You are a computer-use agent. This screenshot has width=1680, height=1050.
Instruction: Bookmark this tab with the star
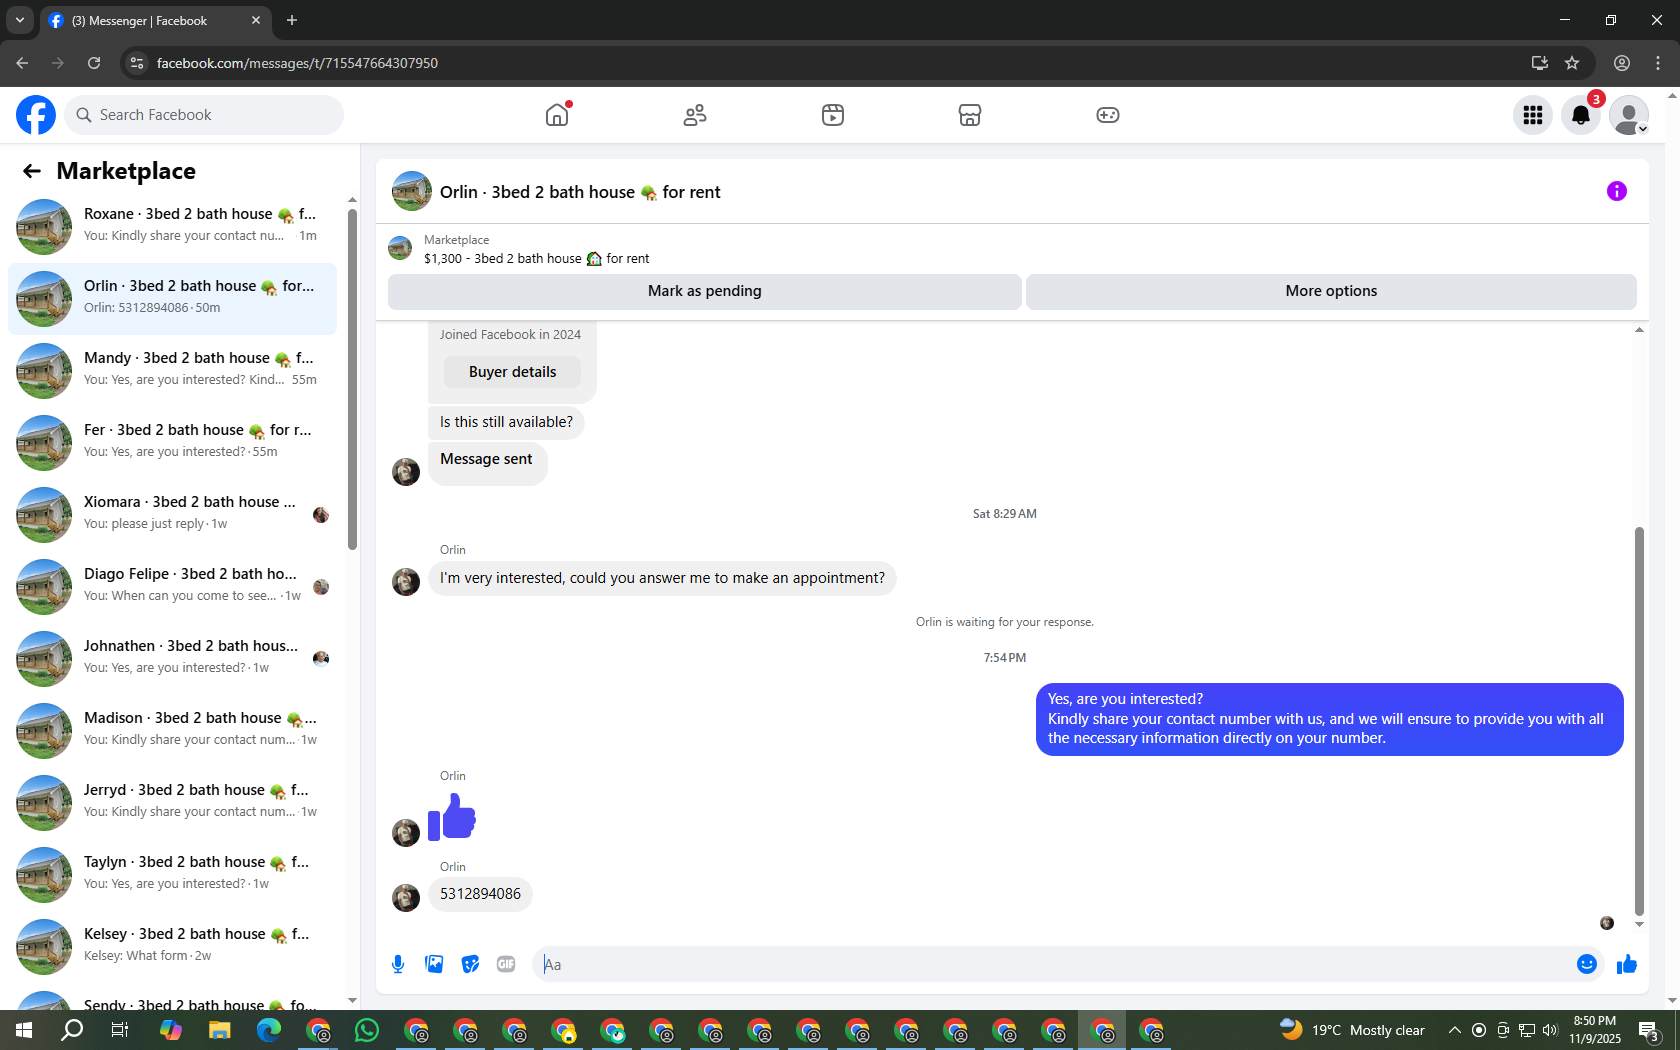(x=1572, y=63)
